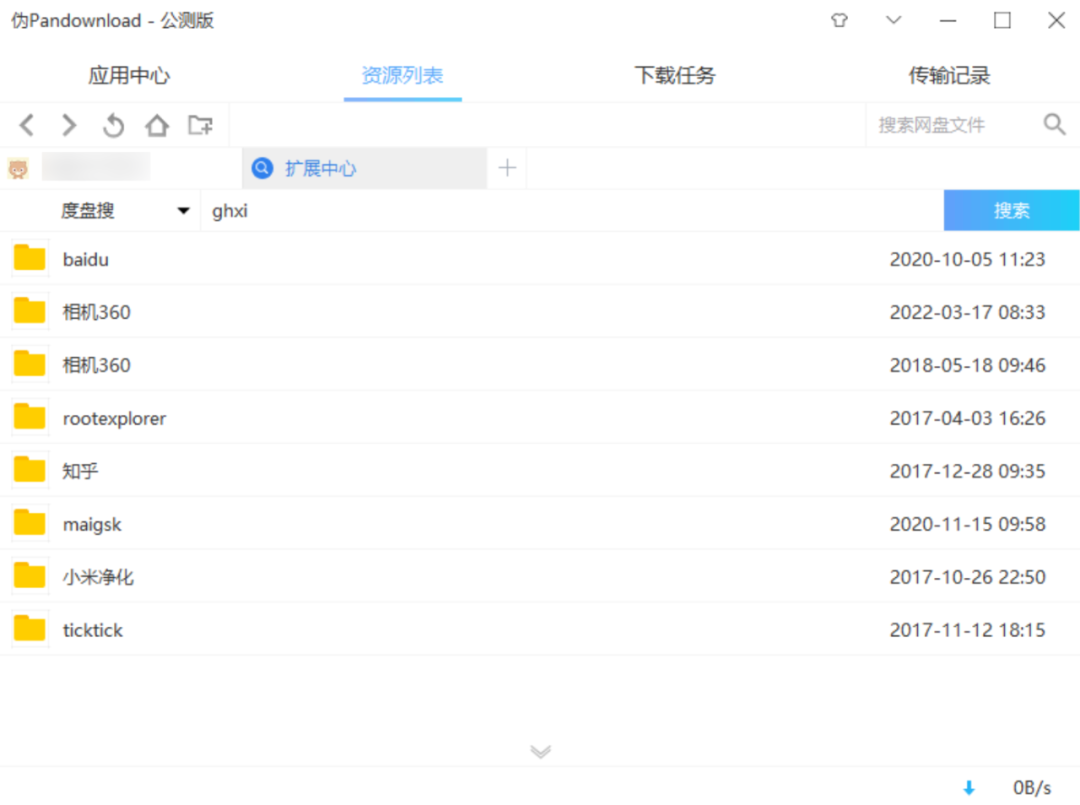This screenshot has height=805, width=1080.
Task: Add a new browser tab with plus button
Action: (x=508, y=167)
